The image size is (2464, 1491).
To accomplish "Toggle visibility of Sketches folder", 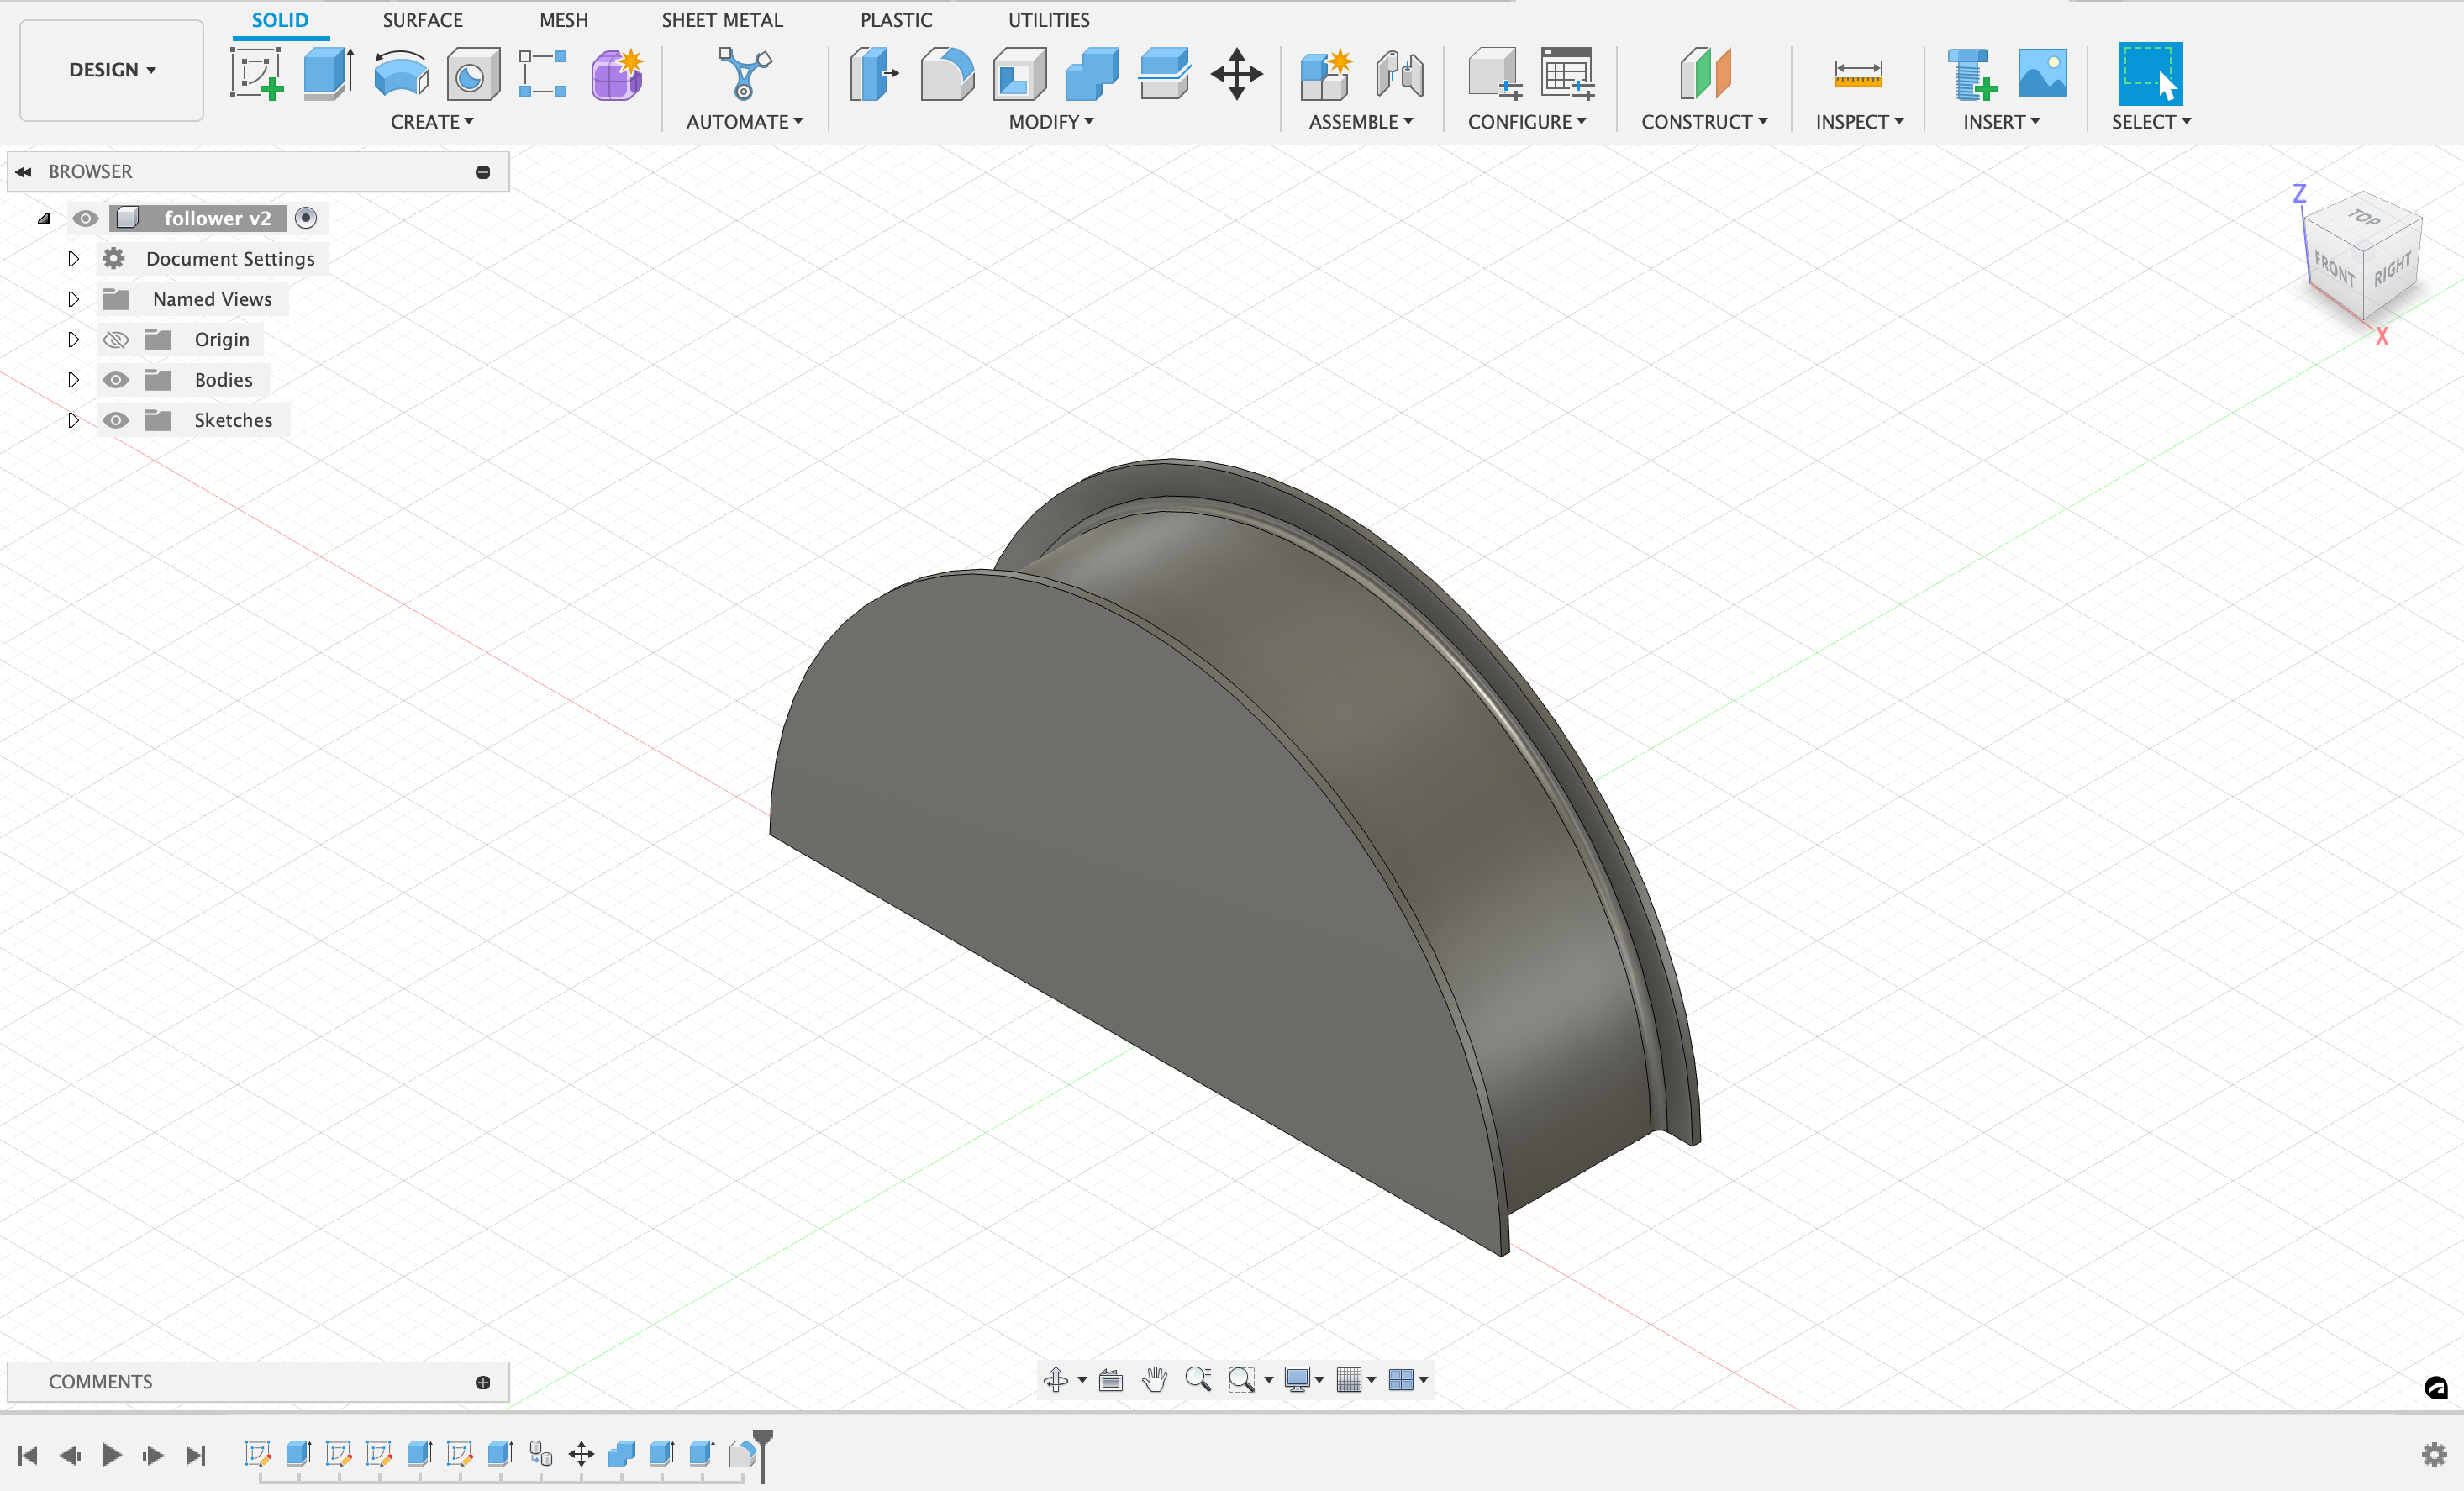I will 113,419.
